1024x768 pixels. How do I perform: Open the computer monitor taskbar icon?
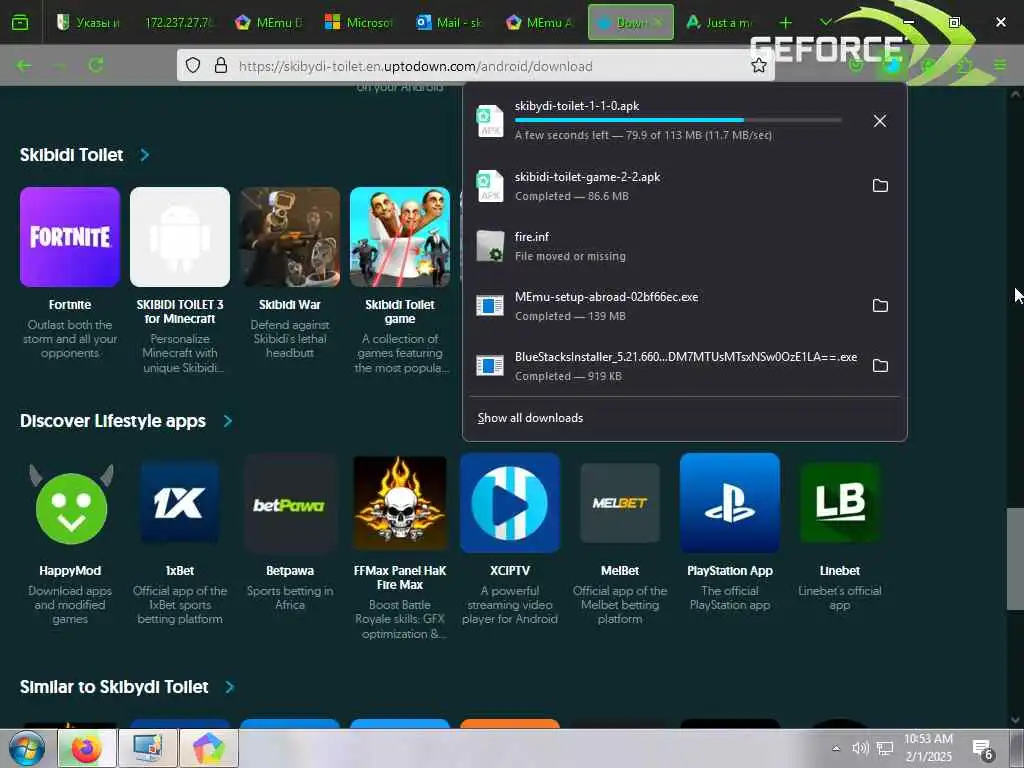pyautogui.click(x=148, y=748)
